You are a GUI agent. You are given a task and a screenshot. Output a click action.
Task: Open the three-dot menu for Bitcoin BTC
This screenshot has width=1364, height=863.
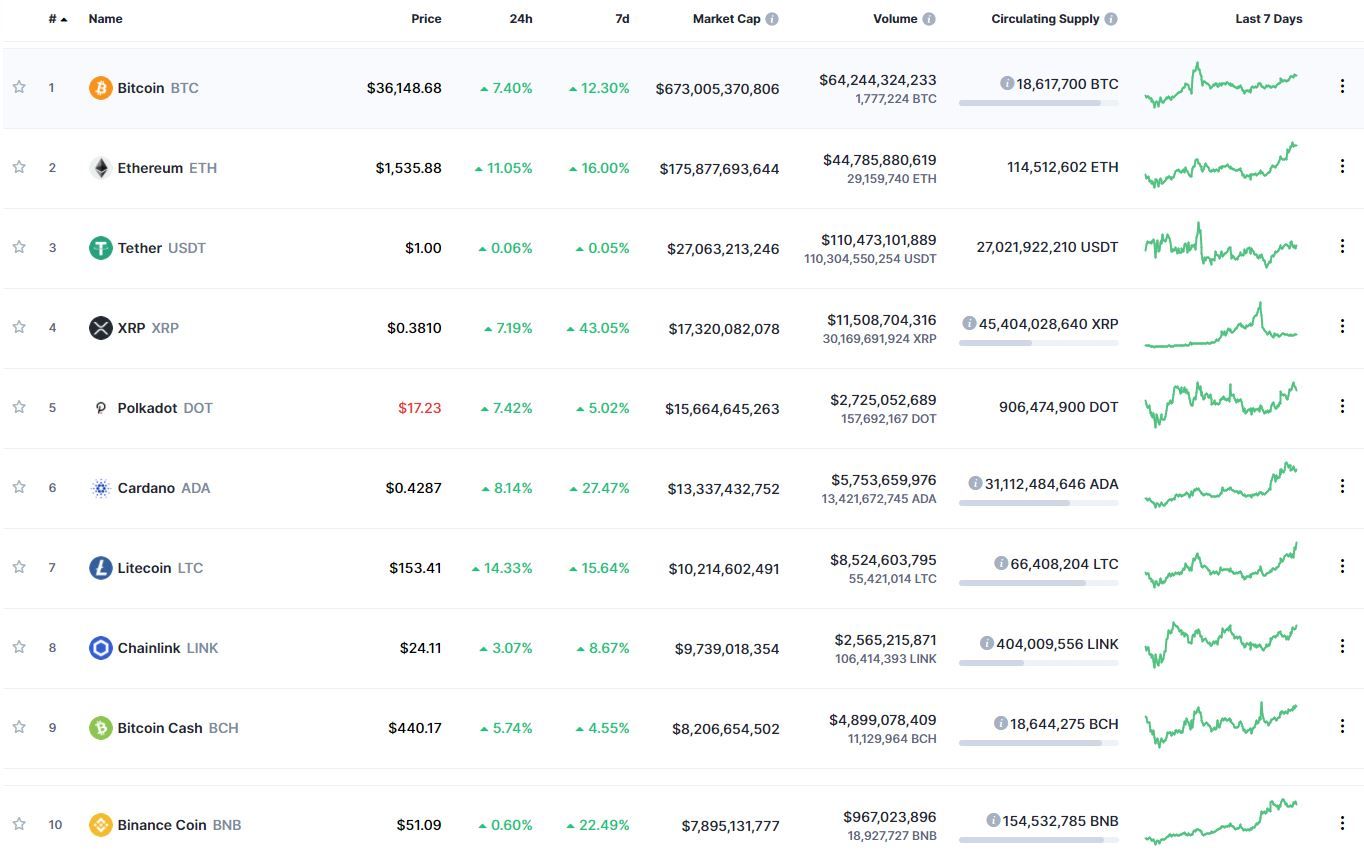(x=1342, y=86)
